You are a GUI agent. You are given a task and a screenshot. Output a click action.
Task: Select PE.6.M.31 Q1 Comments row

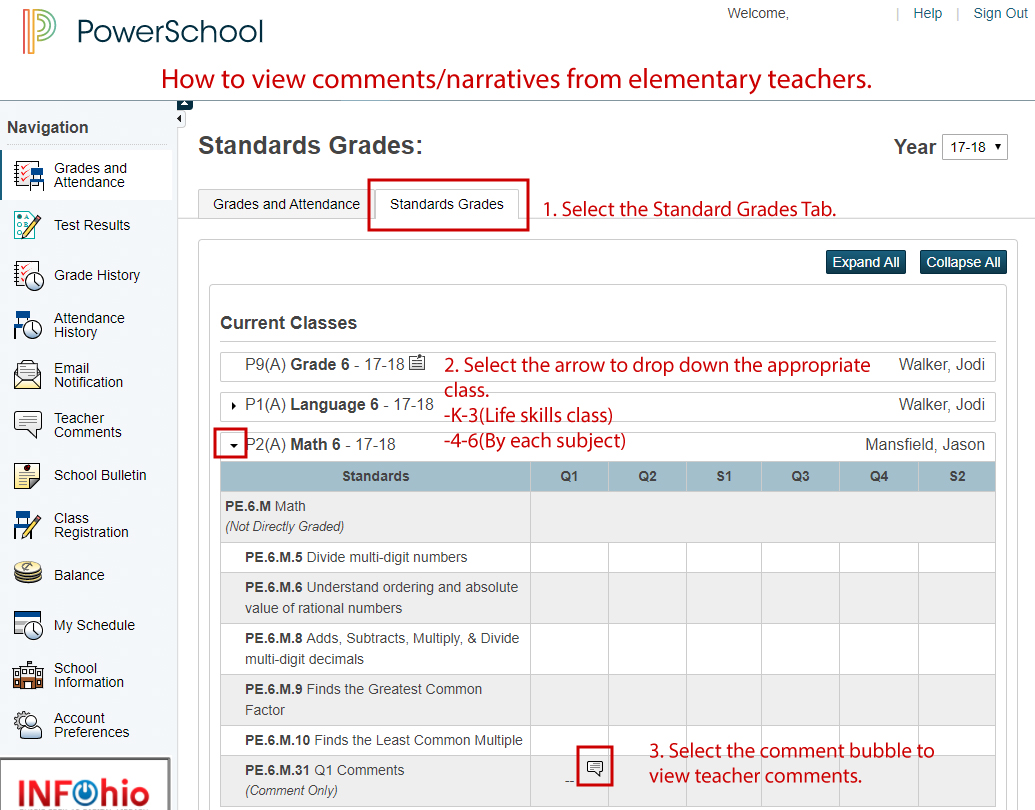click(x=607, y=781)
